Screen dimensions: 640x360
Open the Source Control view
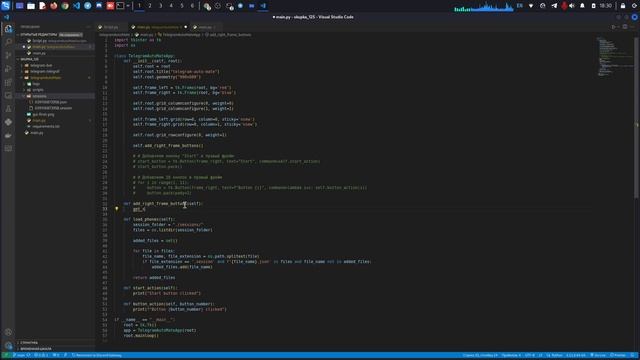click(x=8, y=55)
